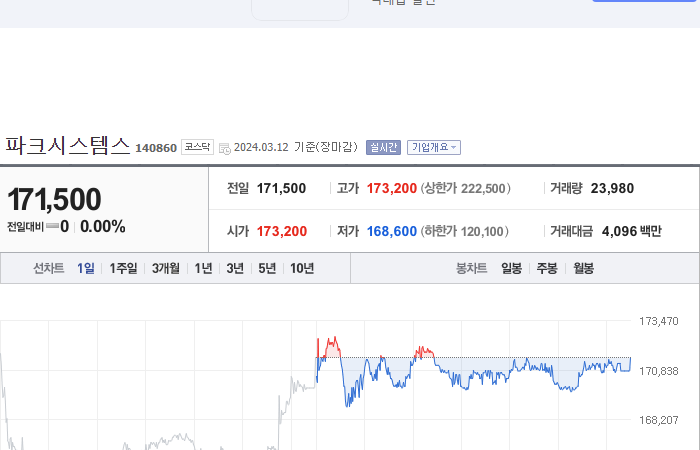
Task: Select the 월봉 candle chart
Action: tap(583, 268)
